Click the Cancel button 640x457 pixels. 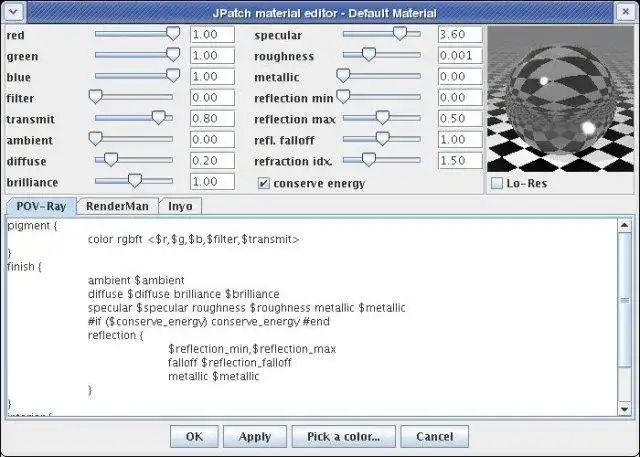pos(435,437)
